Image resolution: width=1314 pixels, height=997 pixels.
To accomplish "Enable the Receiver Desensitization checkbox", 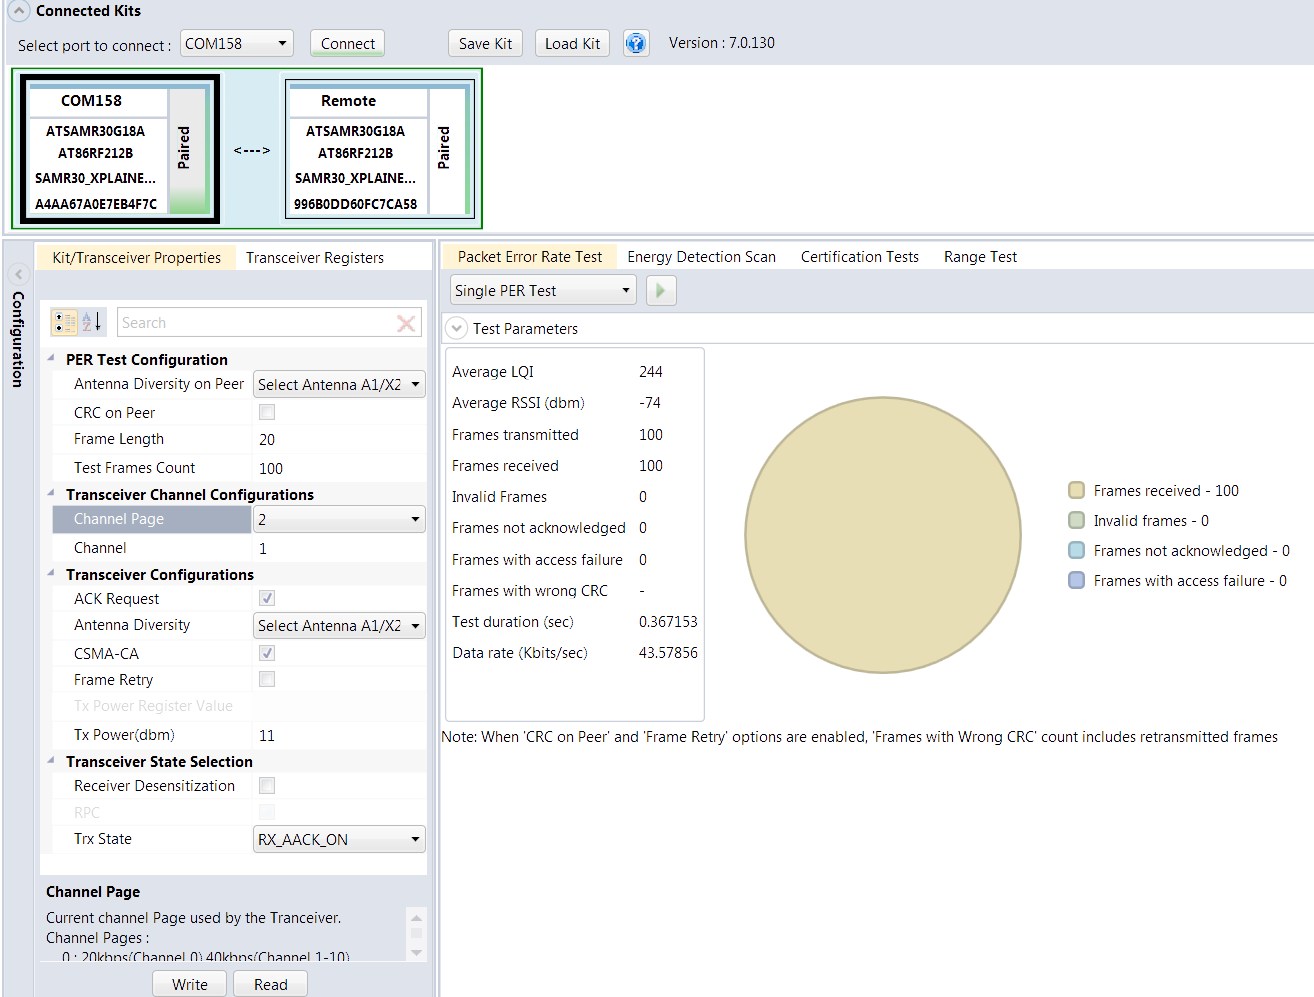I will click(267, 786).
